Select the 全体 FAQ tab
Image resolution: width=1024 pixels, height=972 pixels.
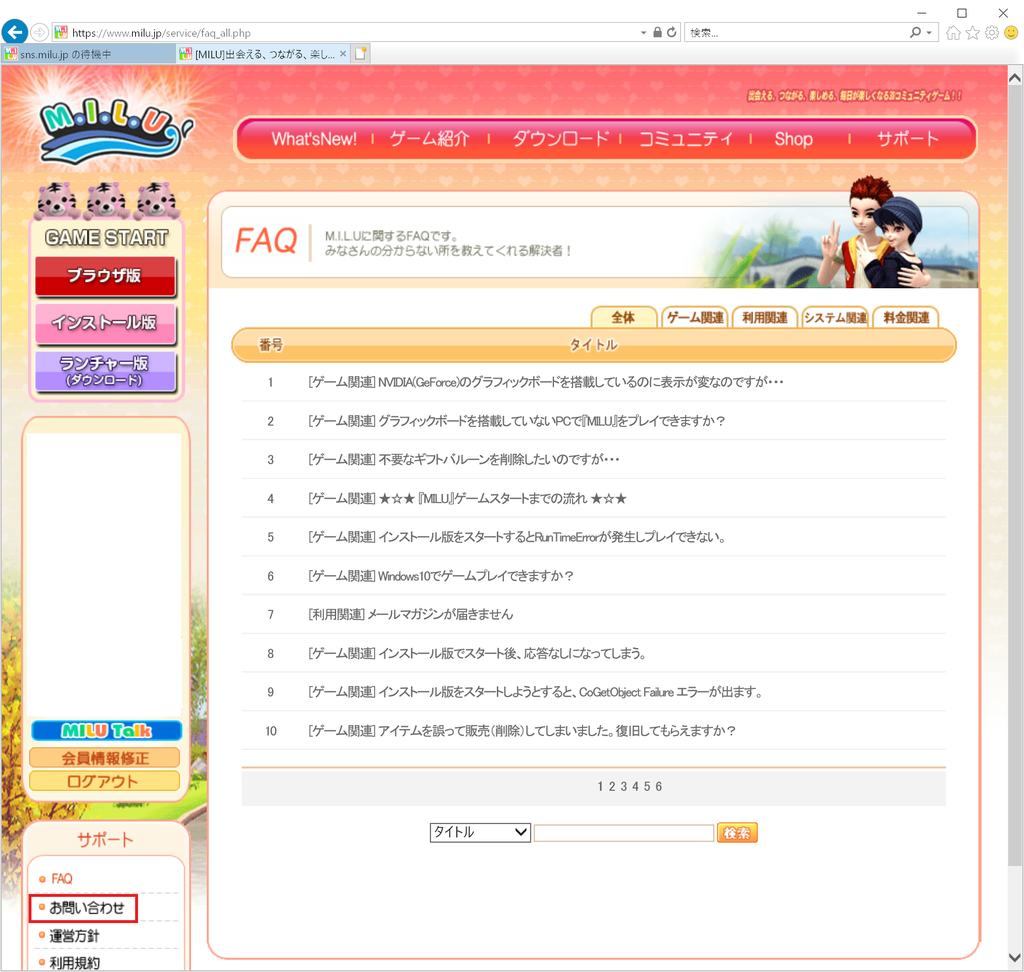pyautogui.click(x=623, y=317)
